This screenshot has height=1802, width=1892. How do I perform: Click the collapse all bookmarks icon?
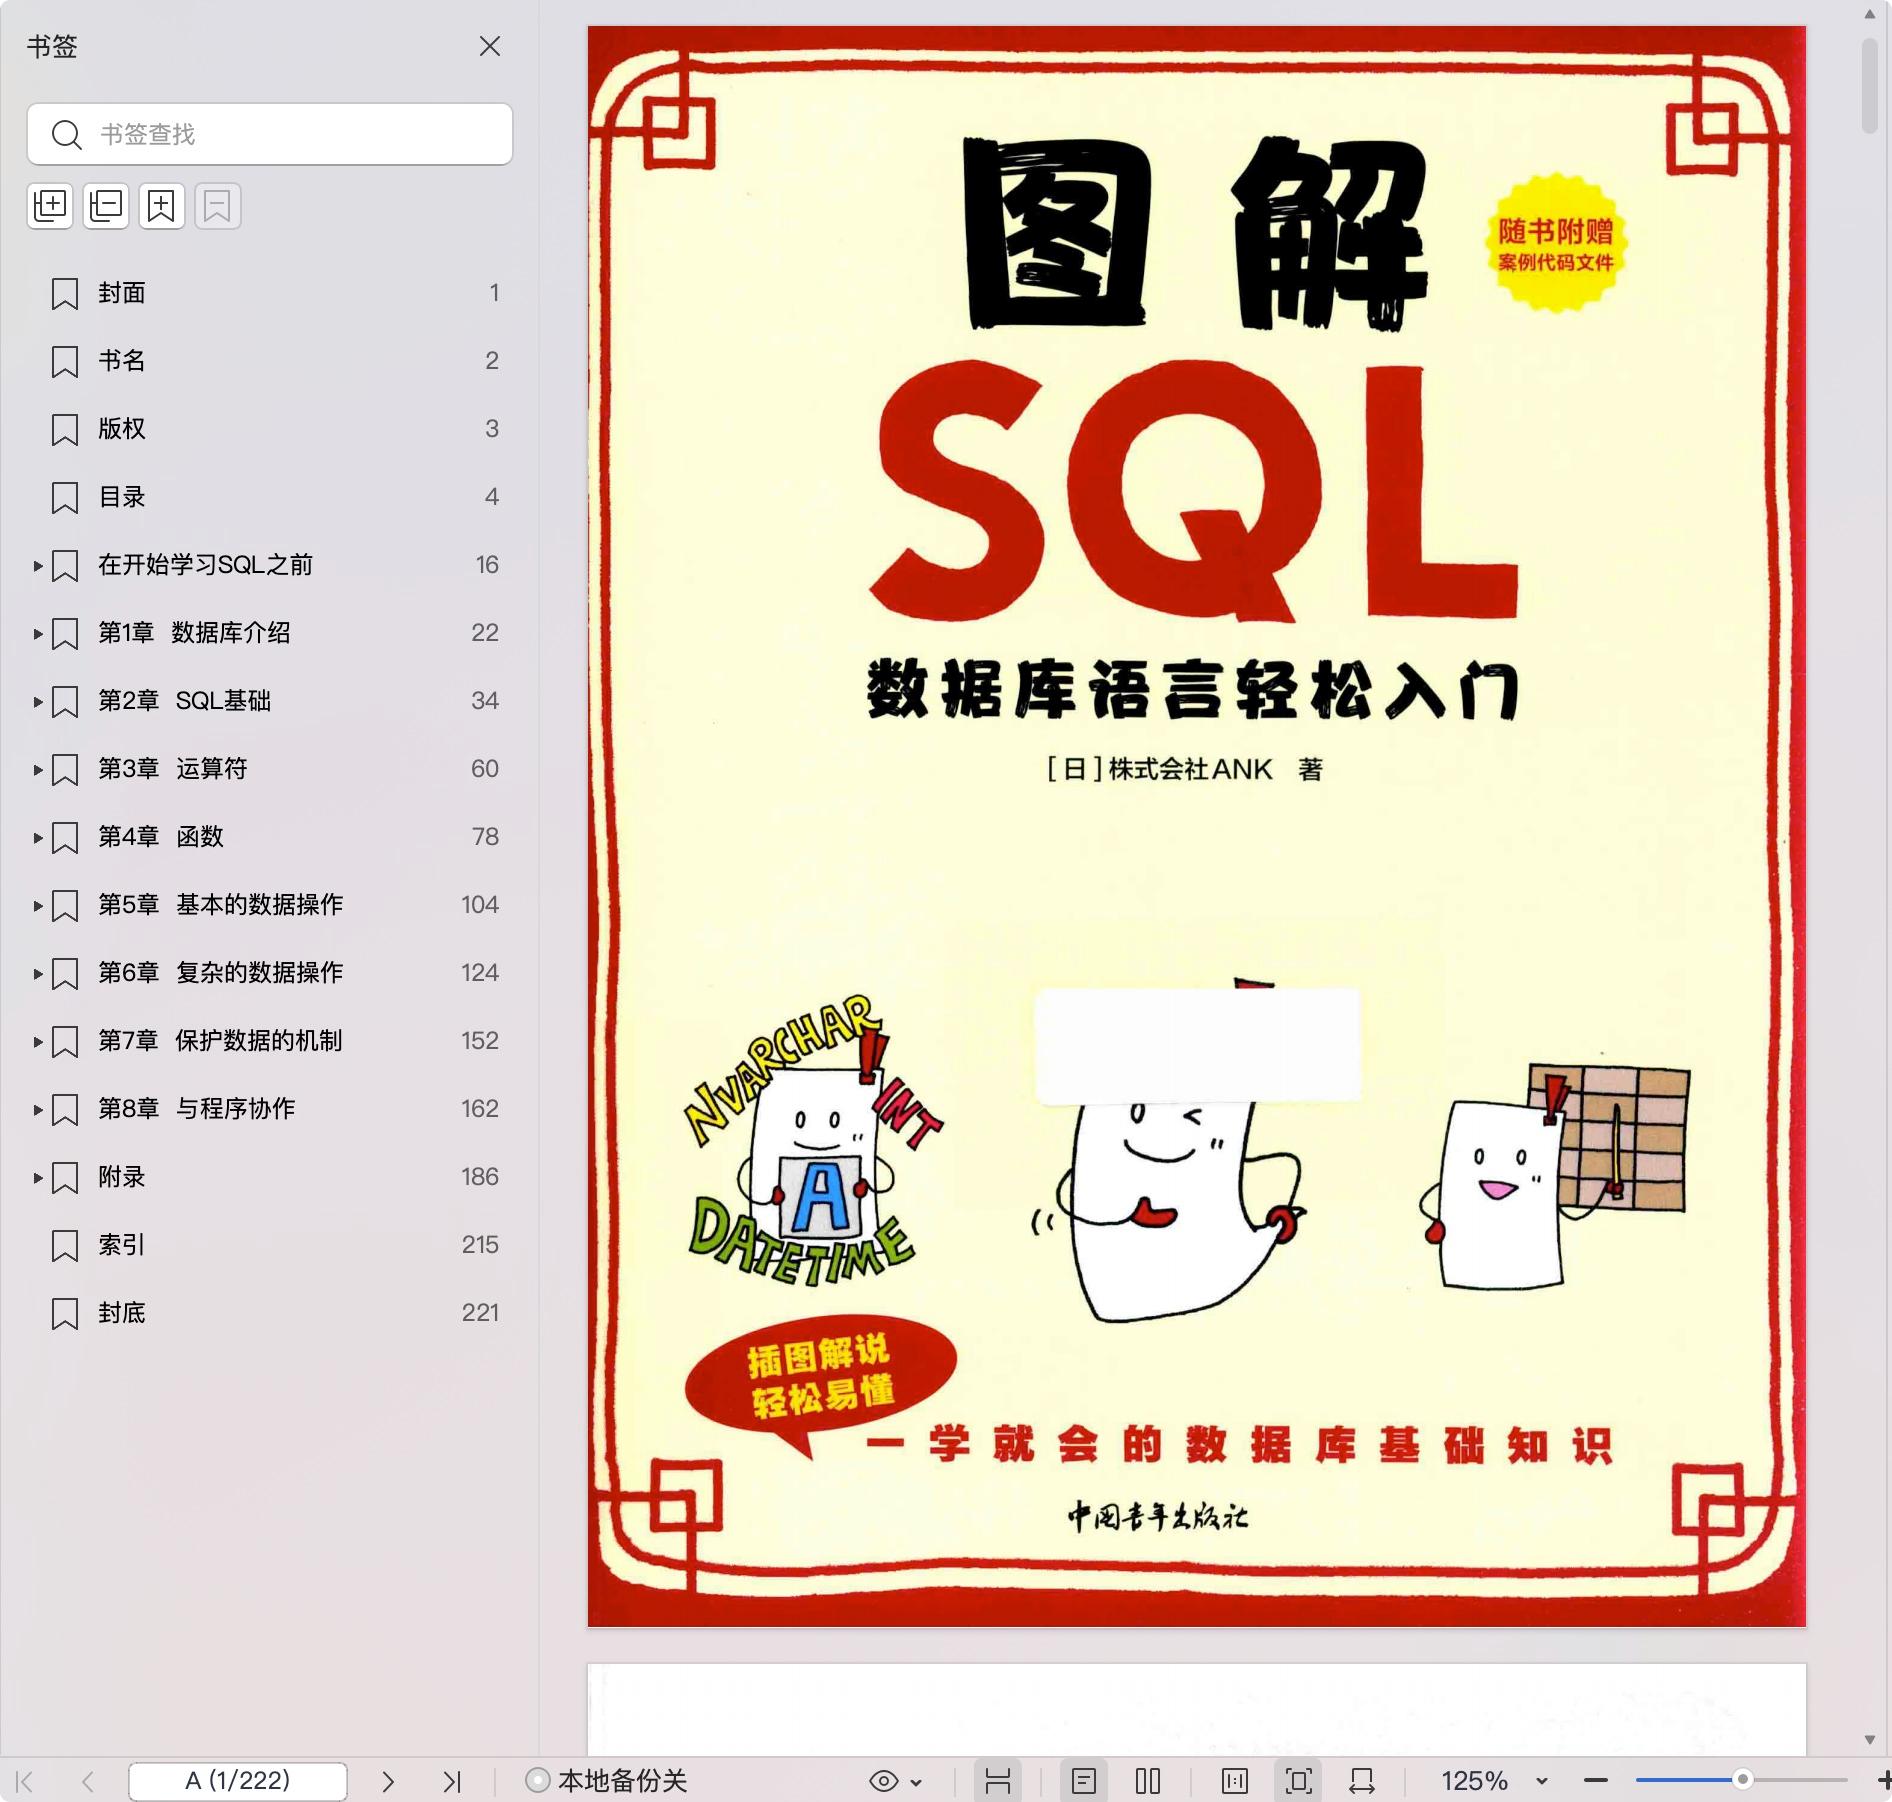(106, 206)
